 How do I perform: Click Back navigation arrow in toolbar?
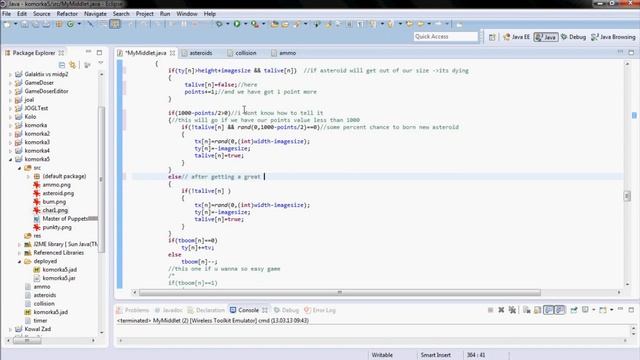[x=420, y=24]
